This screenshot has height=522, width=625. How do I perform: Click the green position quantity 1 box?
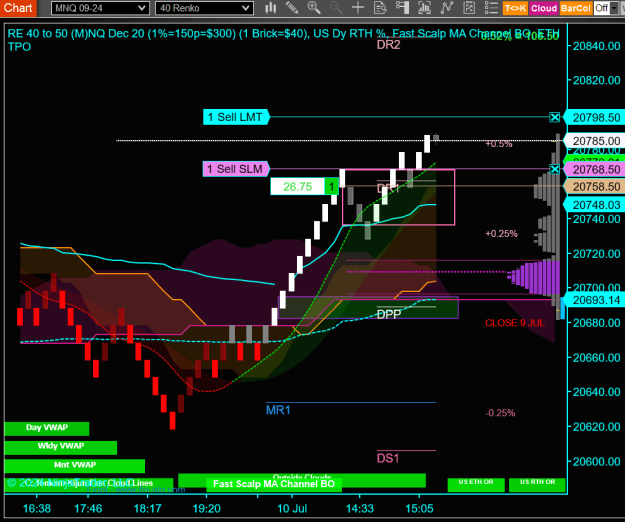point(331,186)
